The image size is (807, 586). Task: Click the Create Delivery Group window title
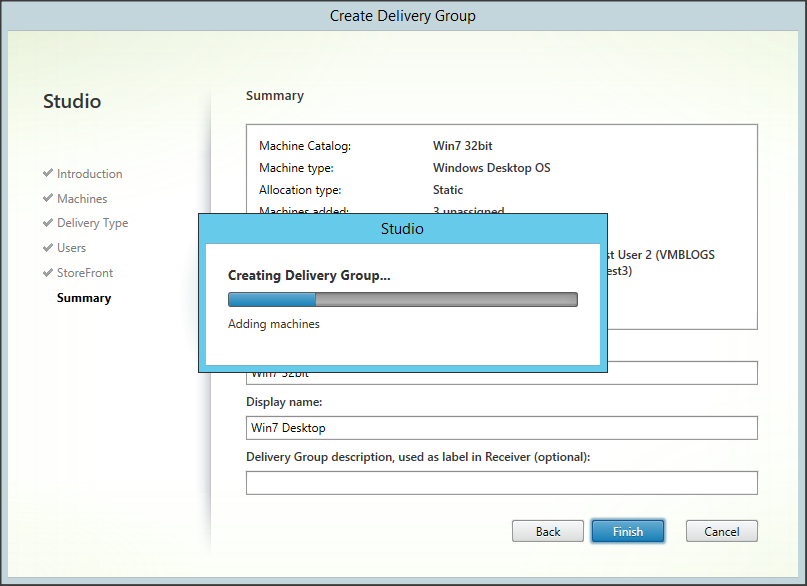click(x=402, y=16)
